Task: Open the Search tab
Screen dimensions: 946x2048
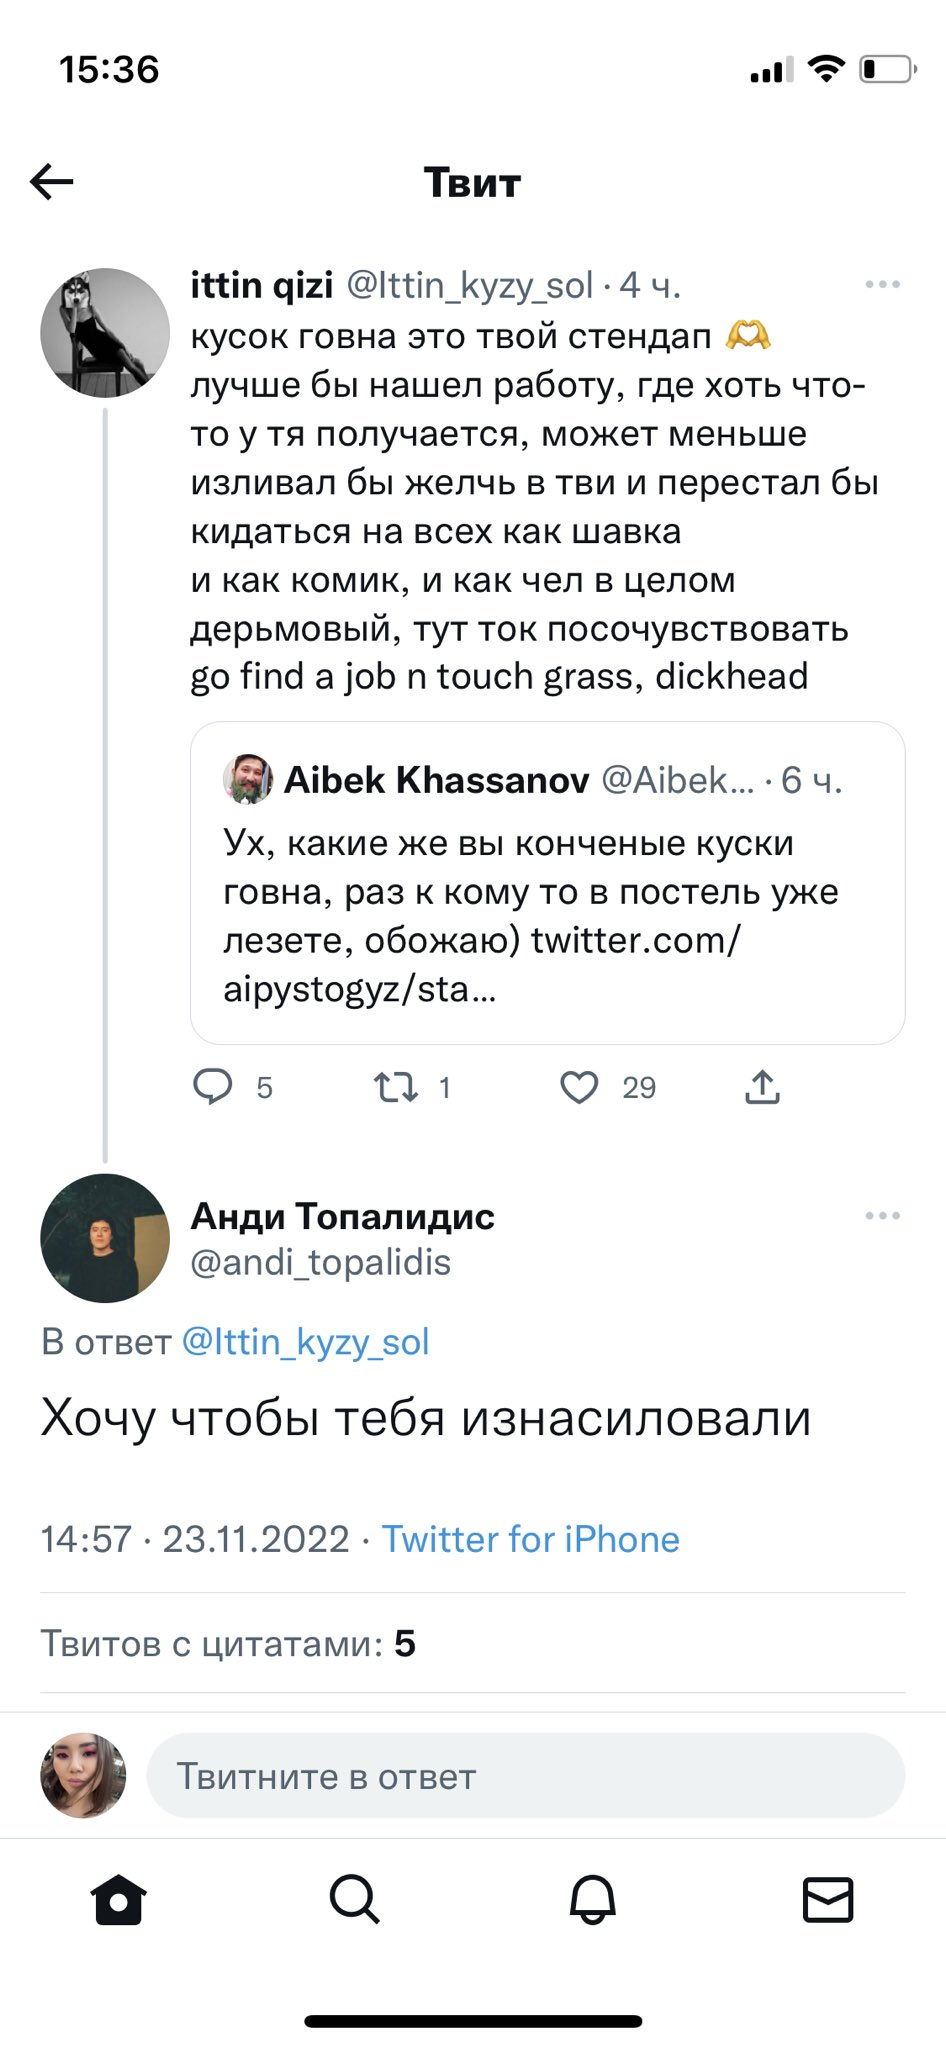Action: (354, 1899)
